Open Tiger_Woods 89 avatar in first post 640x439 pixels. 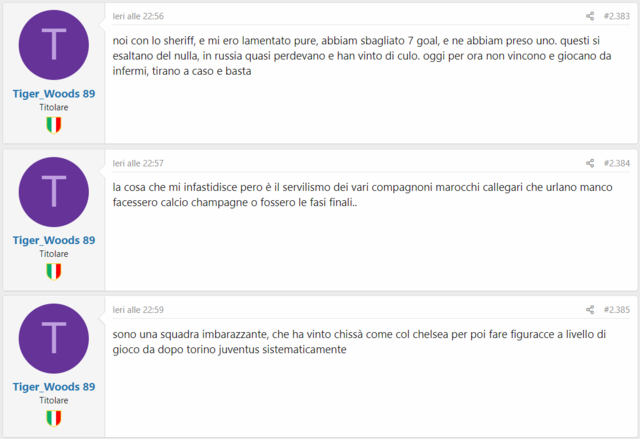pos(54,45)
